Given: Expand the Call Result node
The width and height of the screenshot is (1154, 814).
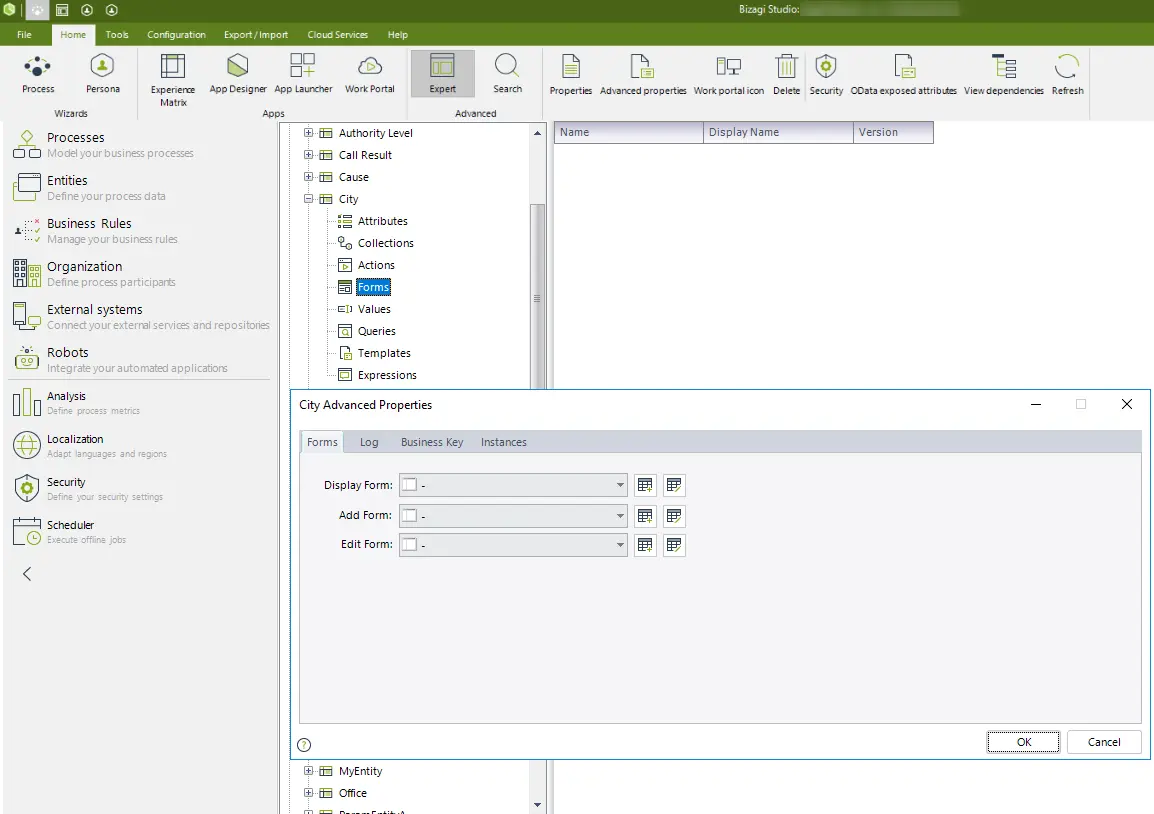Looking at the screenshot, I should tap(308, 155).
